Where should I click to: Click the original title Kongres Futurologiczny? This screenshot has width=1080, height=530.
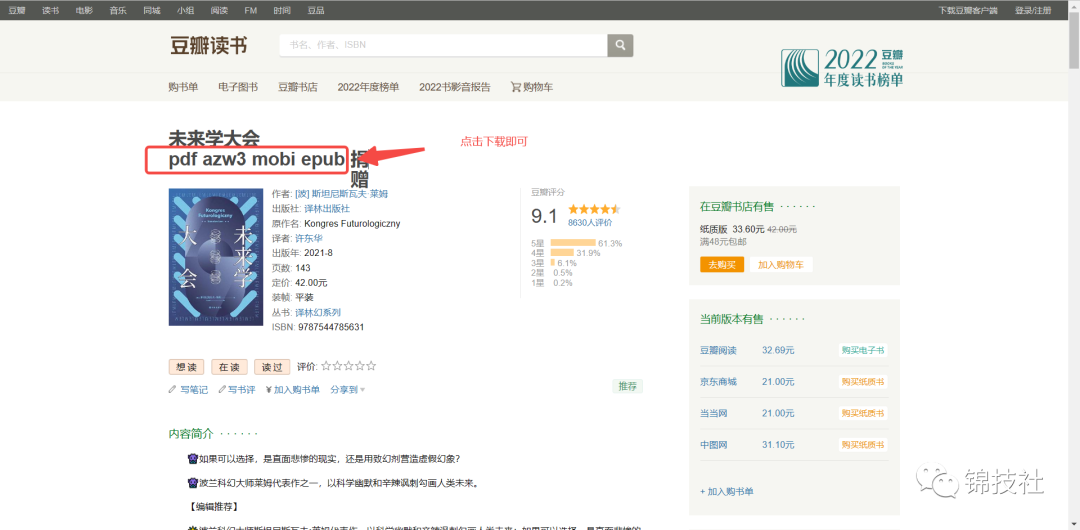(352, 223)
